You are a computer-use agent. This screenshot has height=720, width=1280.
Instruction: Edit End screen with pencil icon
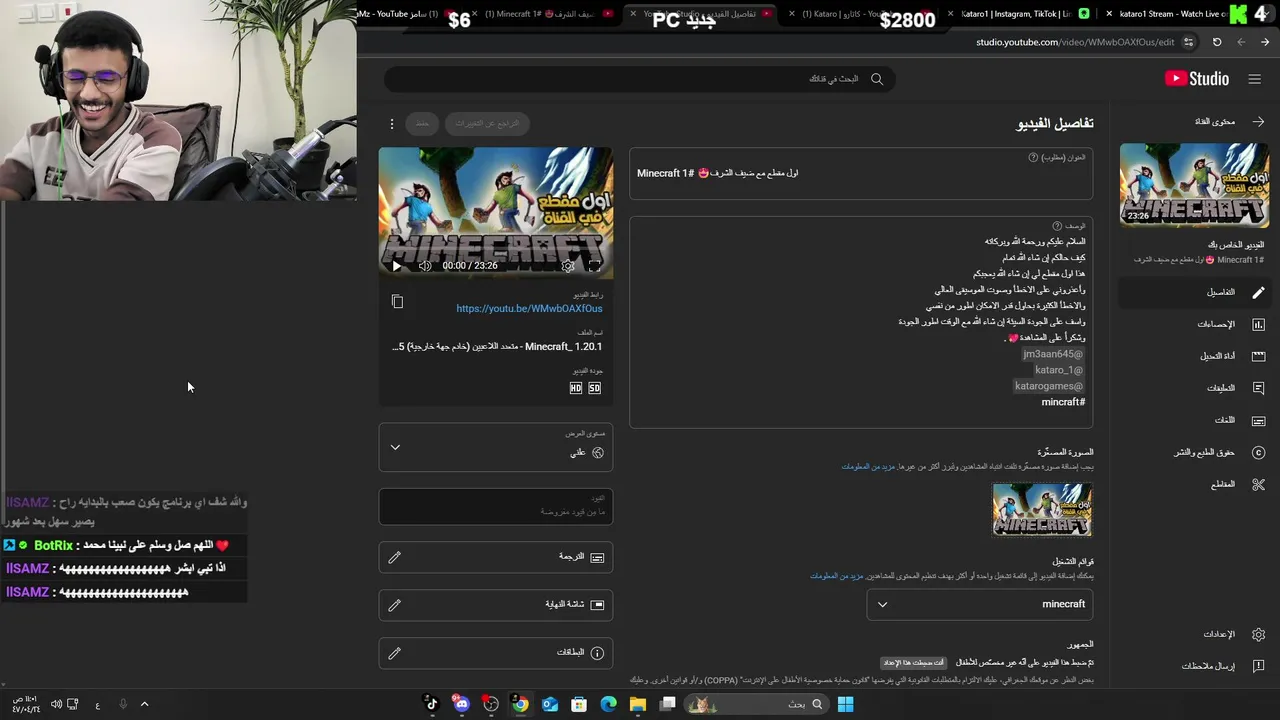pos(394,605)
